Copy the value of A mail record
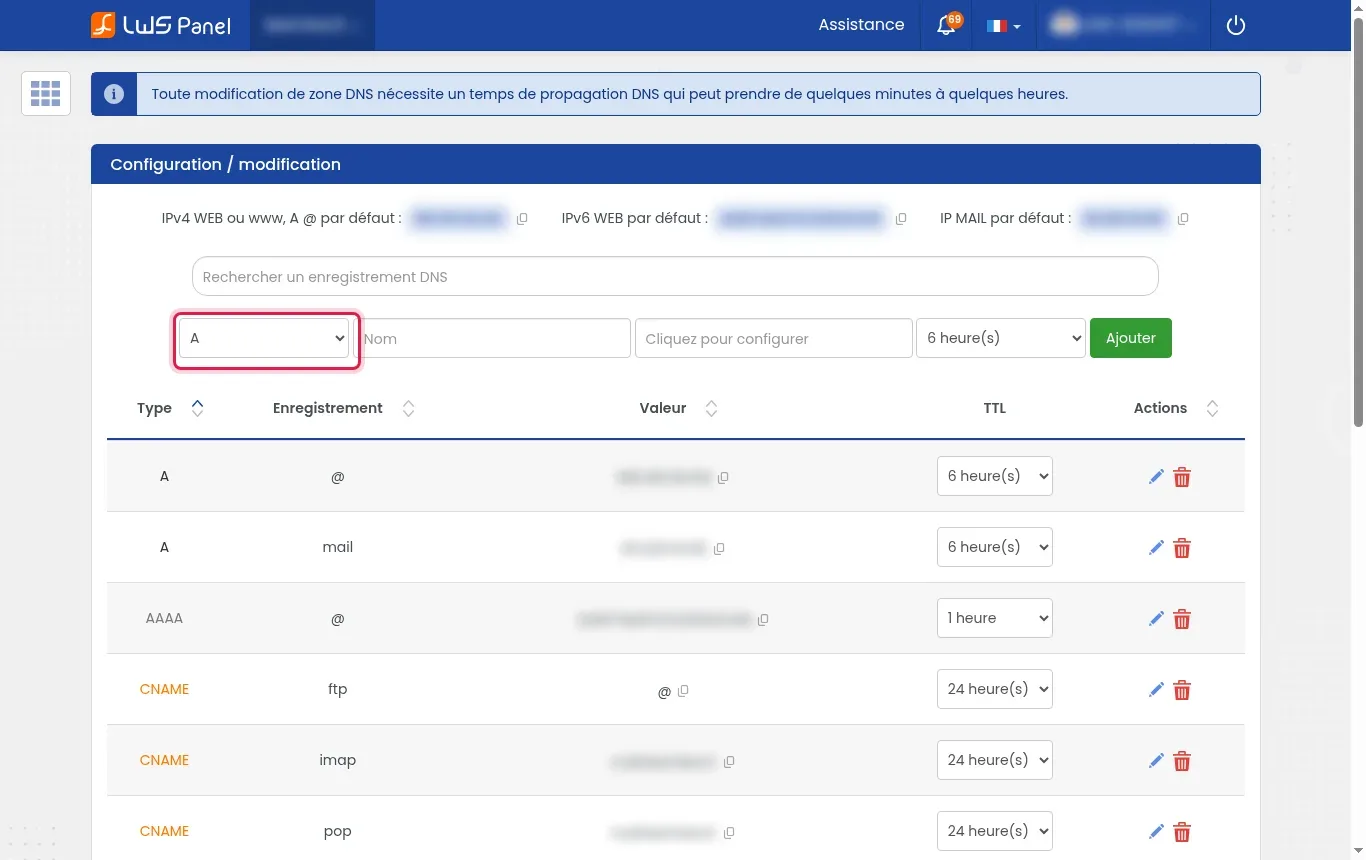This screenshot has width=1366, height=860. tap(719, 549)
